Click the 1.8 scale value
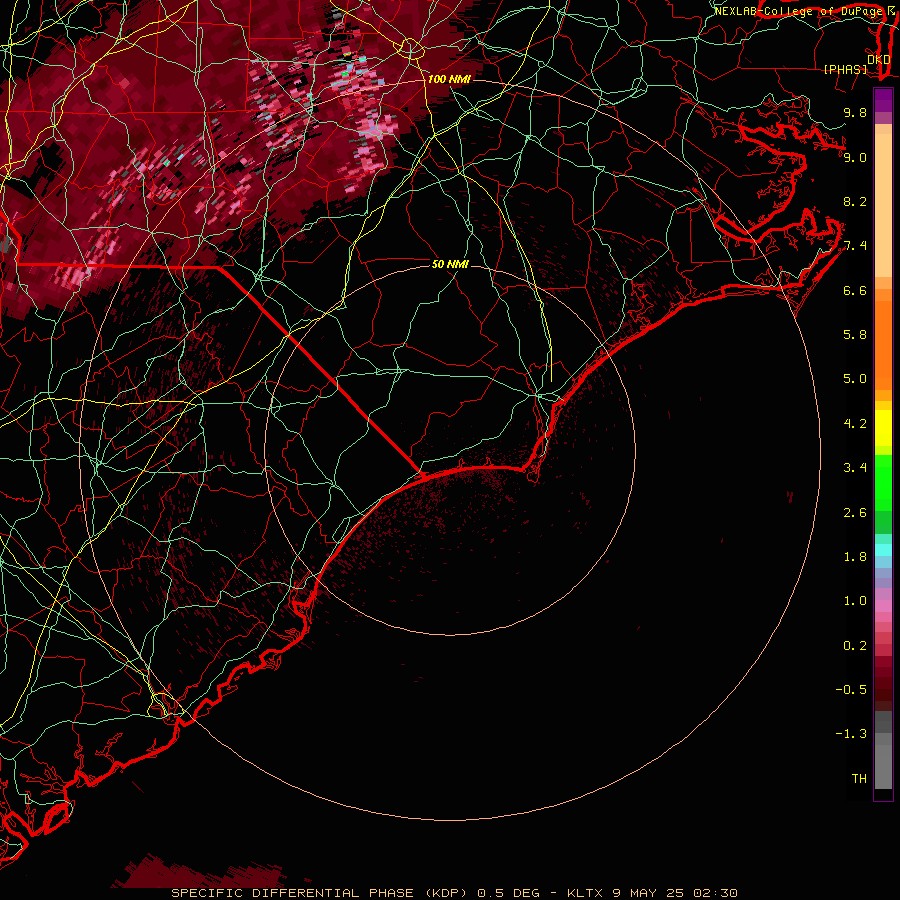 pyautogui.click(x=855, y=557)
